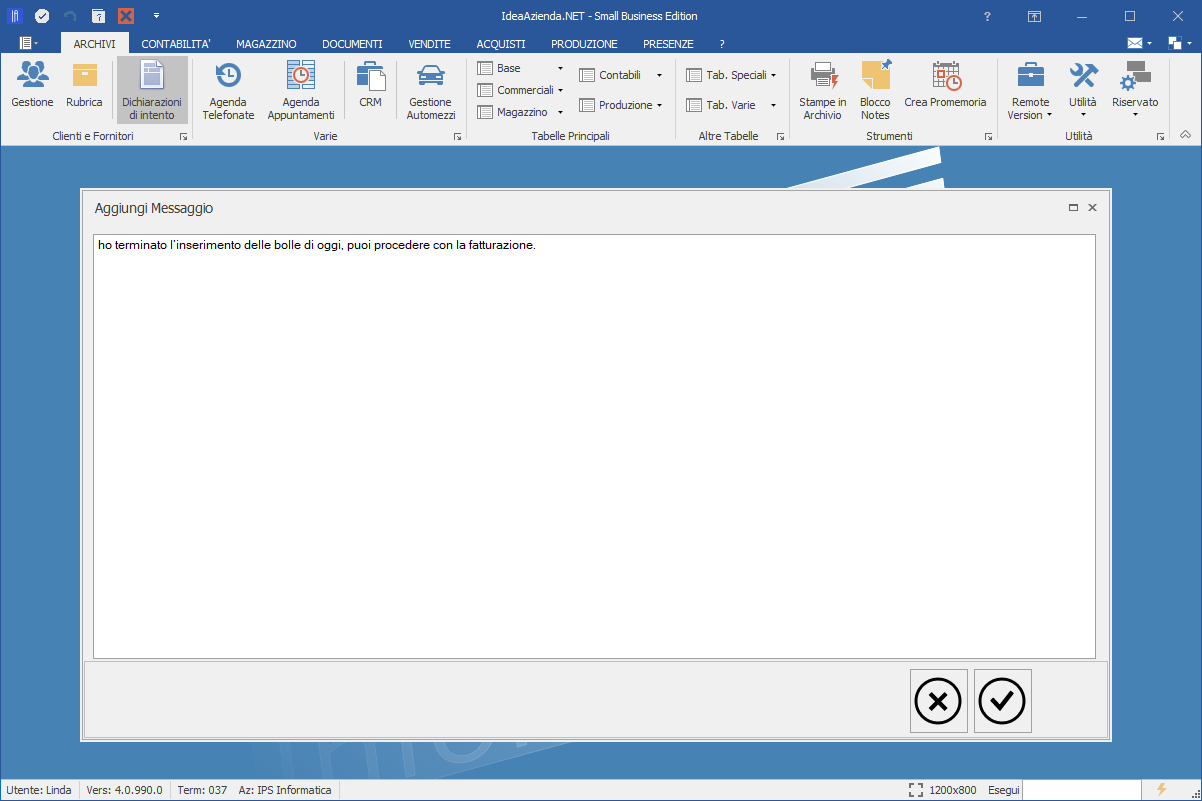1202x801 pixels.
Task: Switch to the PRODUZIONE ribbon tab
Action: click(x=584, y=44)
